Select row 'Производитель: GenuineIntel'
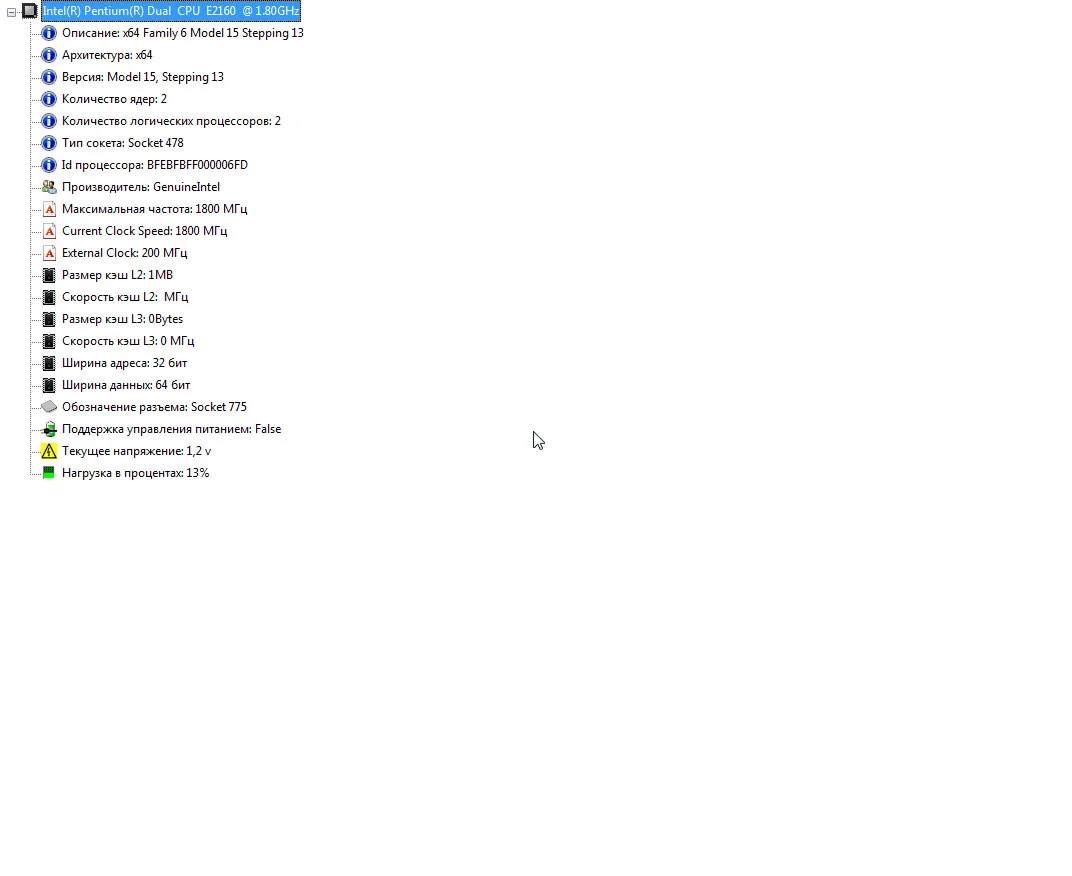 141,187
